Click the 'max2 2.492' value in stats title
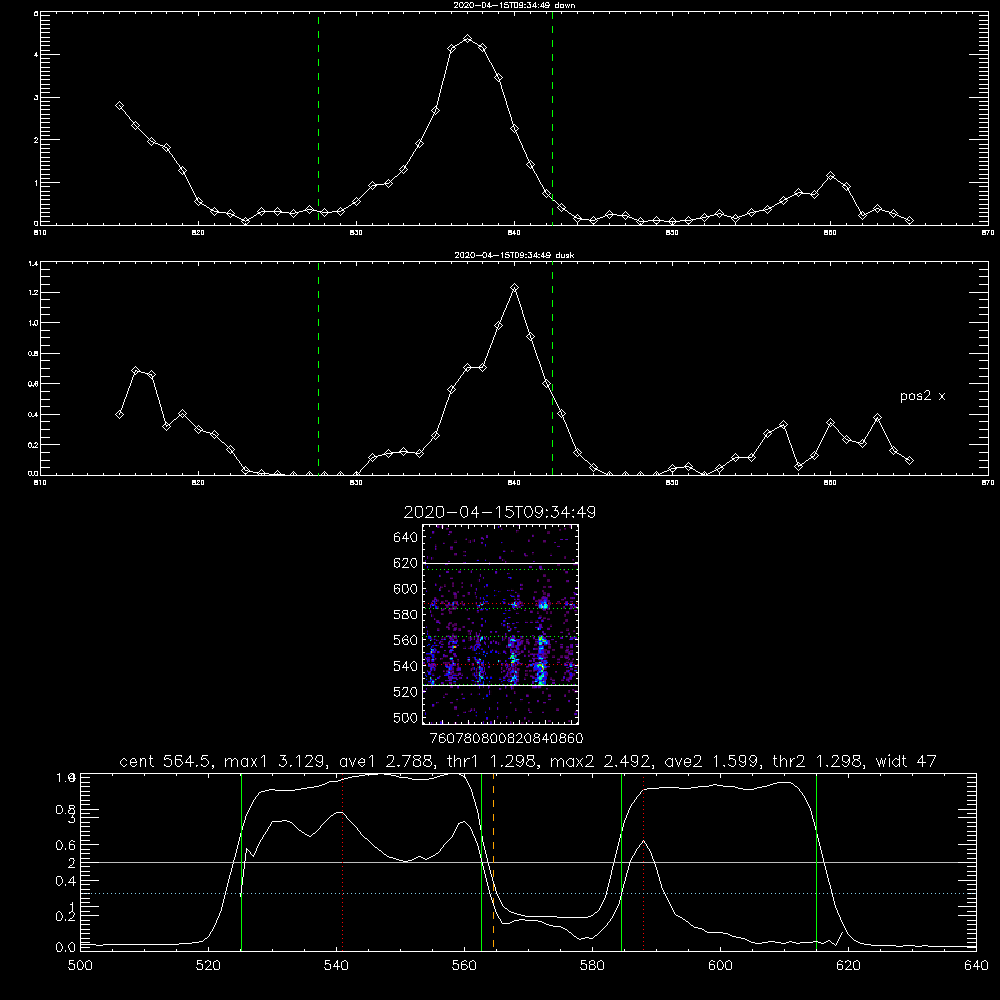The image size is (1000, 1000). (x=599, y=761)
